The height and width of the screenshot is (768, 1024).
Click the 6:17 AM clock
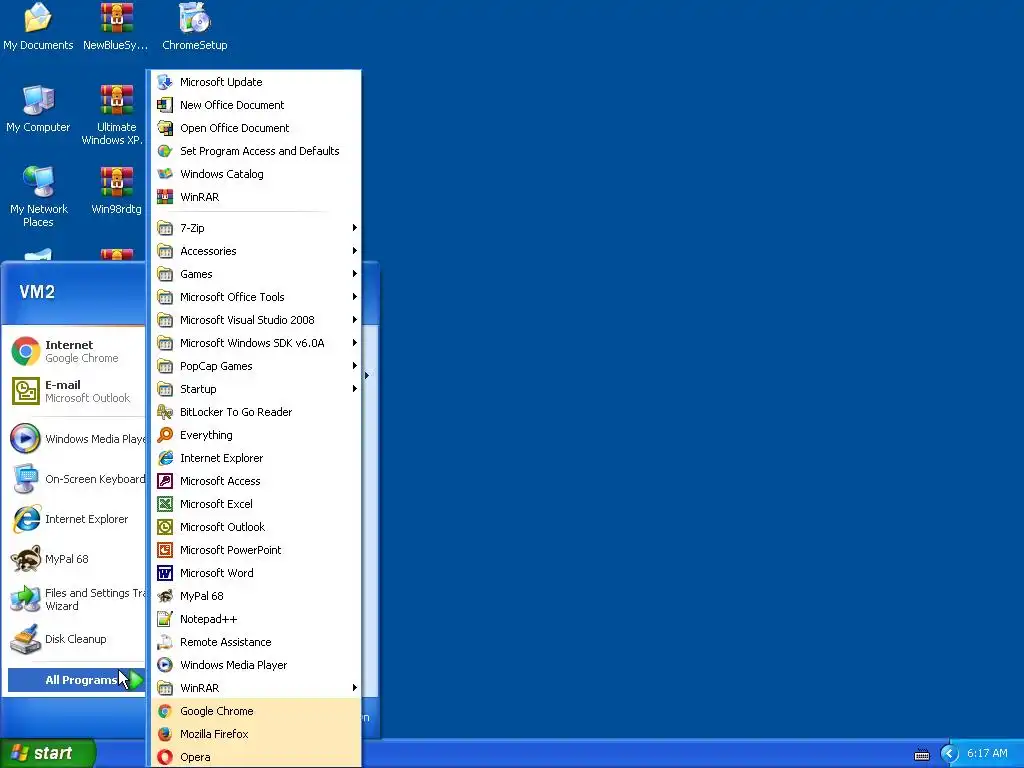pyautogui.click(x=987, y=754)
